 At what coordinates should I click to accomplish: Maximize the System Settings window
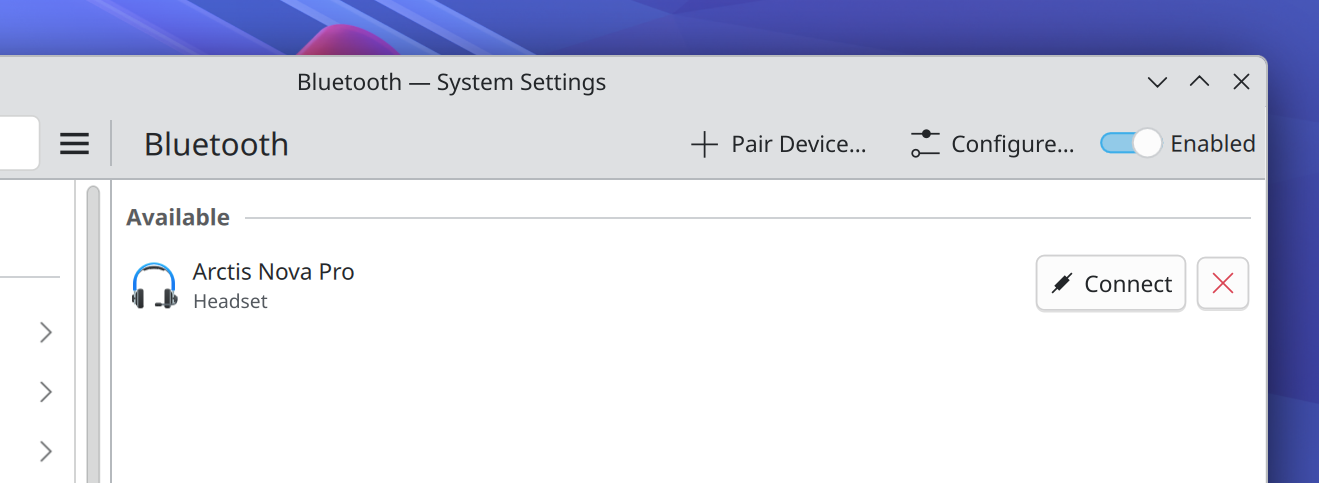point(1199,82)
